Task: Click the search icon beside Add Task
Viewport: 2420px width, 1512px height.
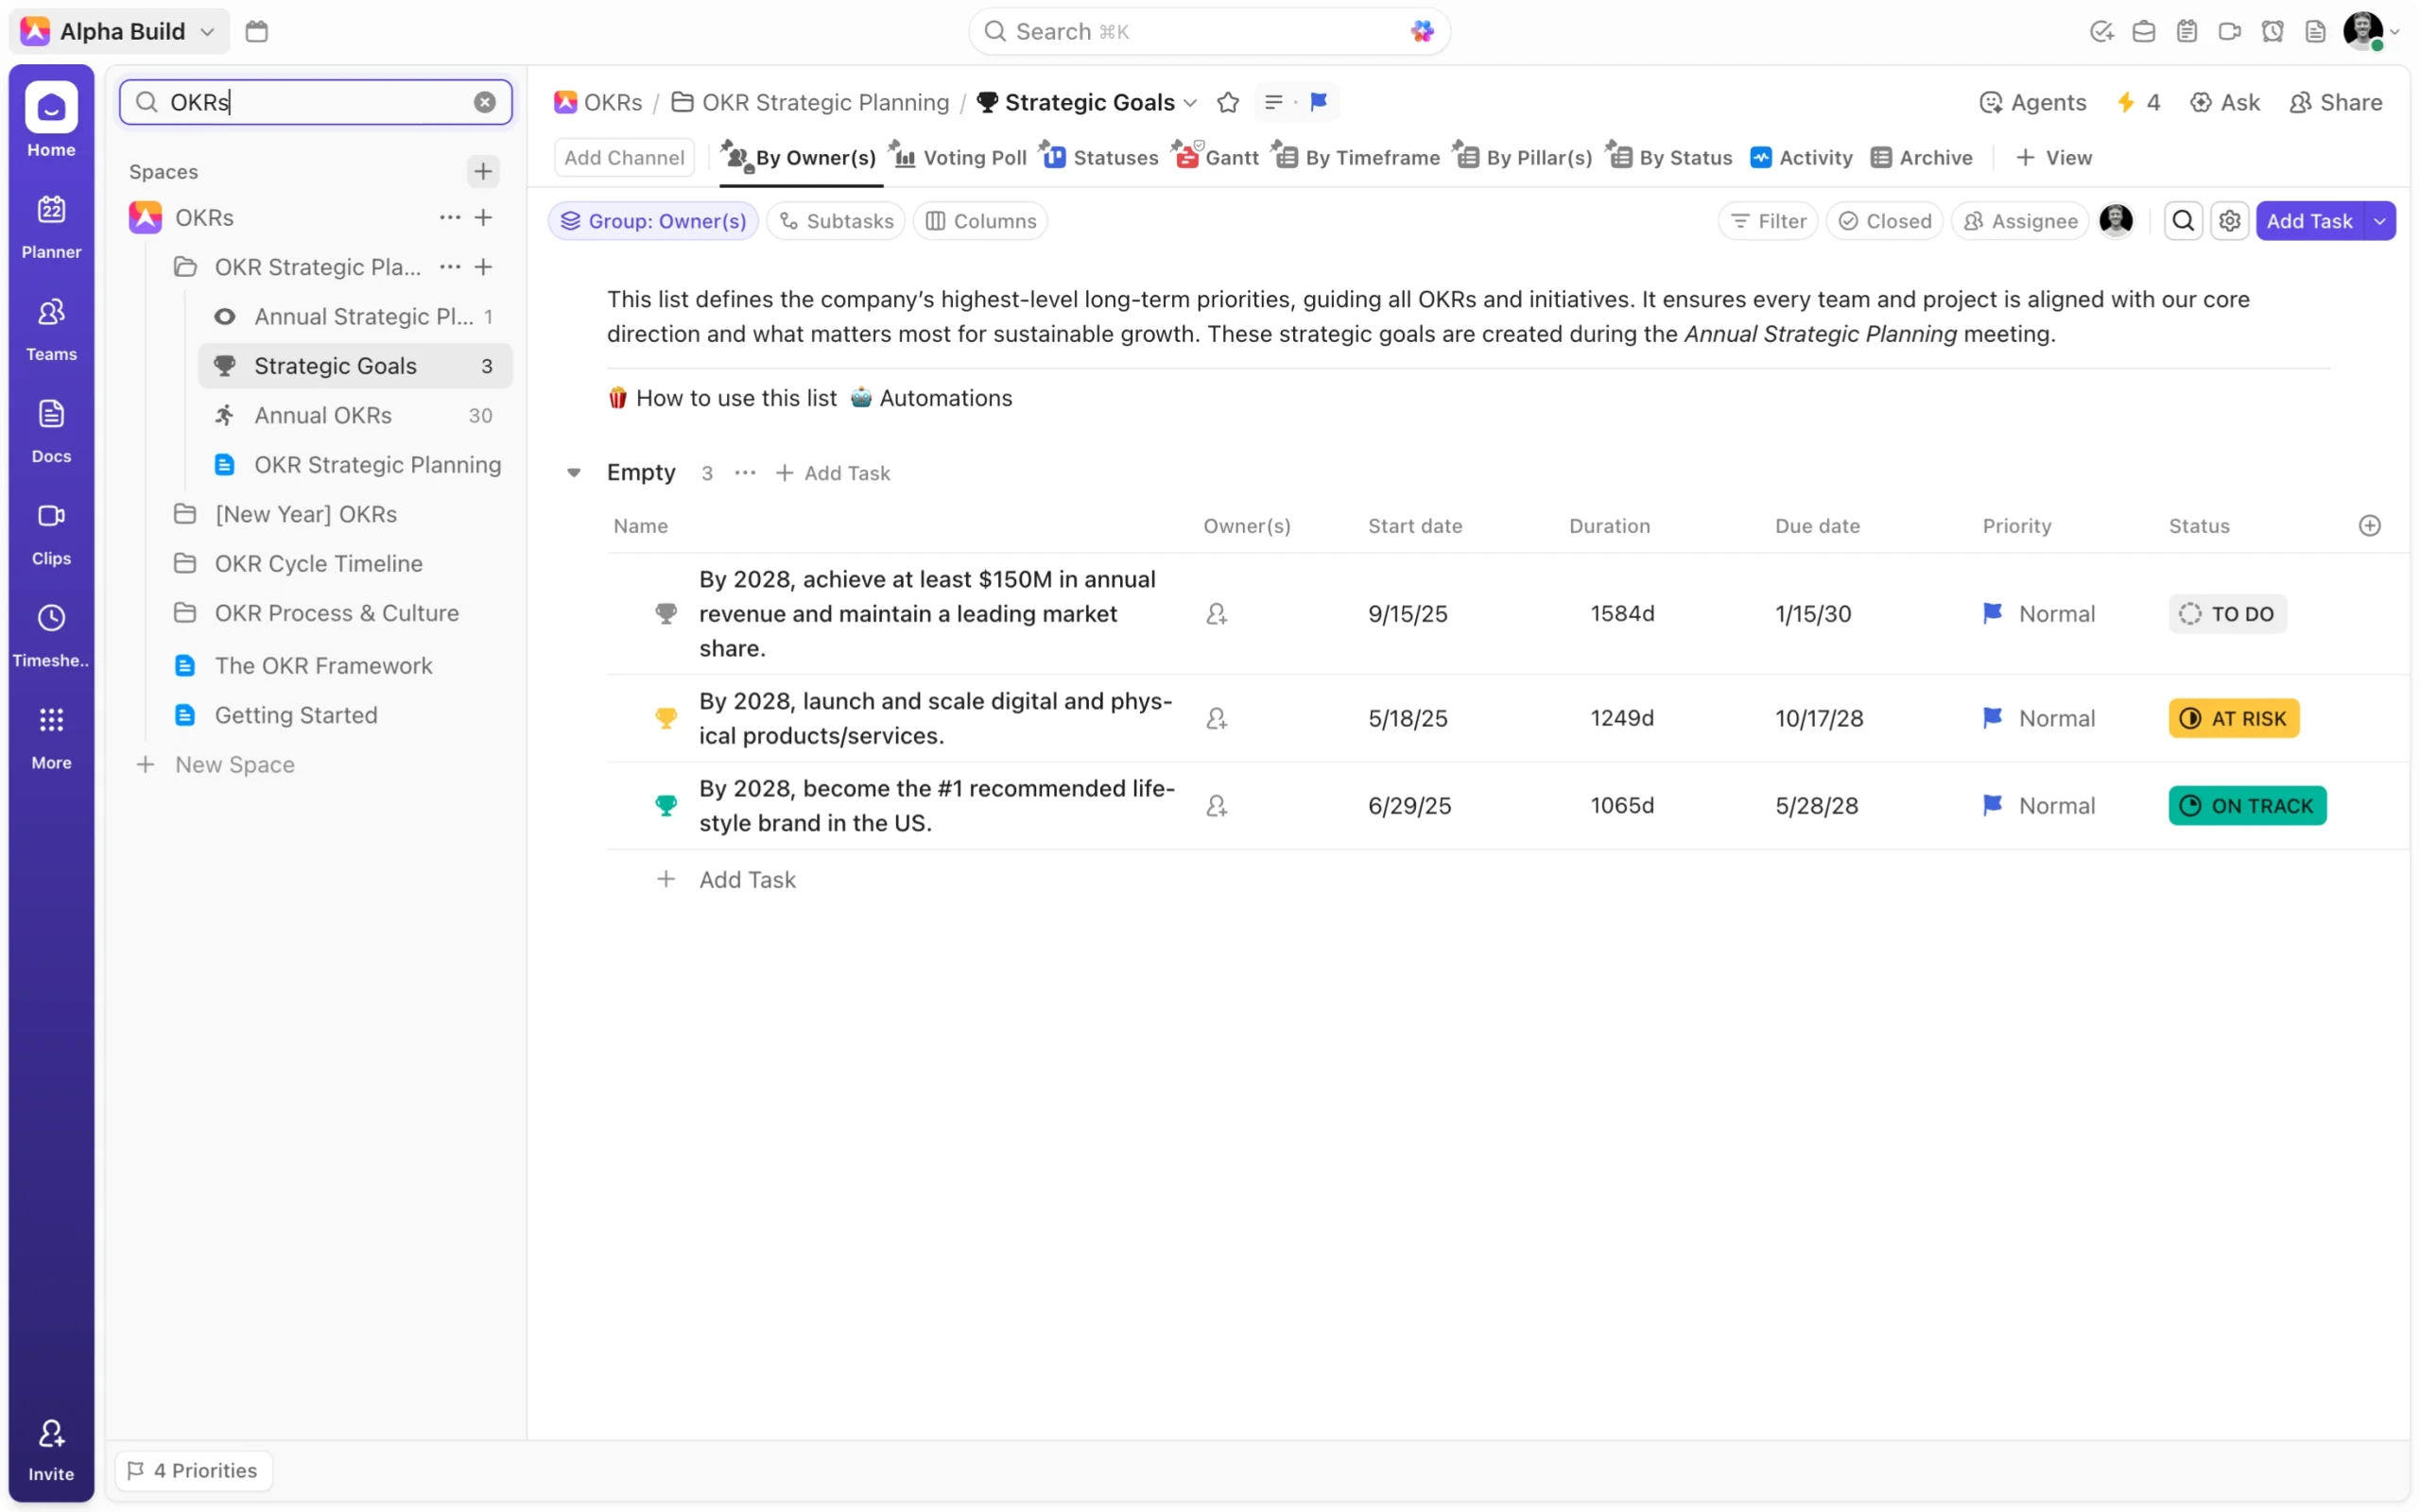Action: coord(2183,221)
